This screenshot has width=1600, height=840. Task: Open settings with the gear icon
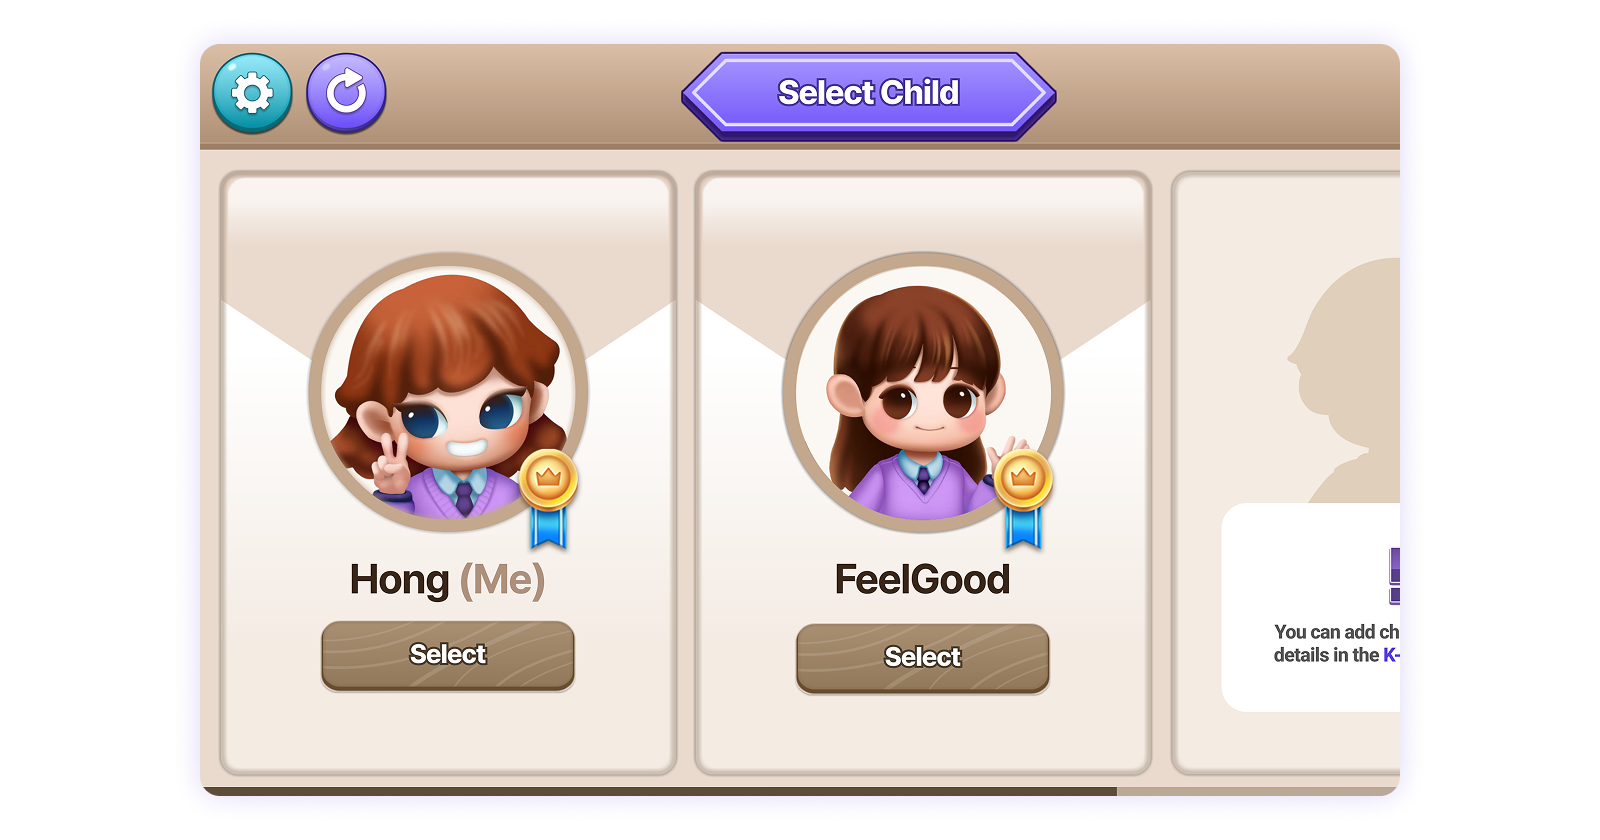(252, 93)
